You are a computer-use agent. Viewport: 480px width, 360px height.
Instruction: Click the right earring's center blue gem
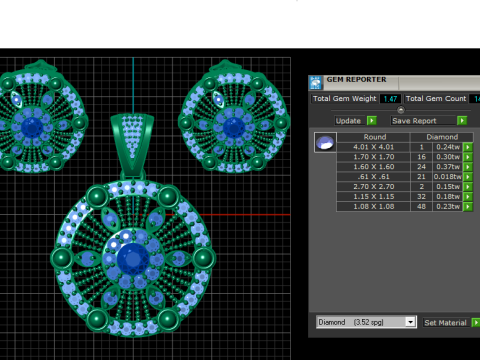pyautogui.click(x=234, y=128)
